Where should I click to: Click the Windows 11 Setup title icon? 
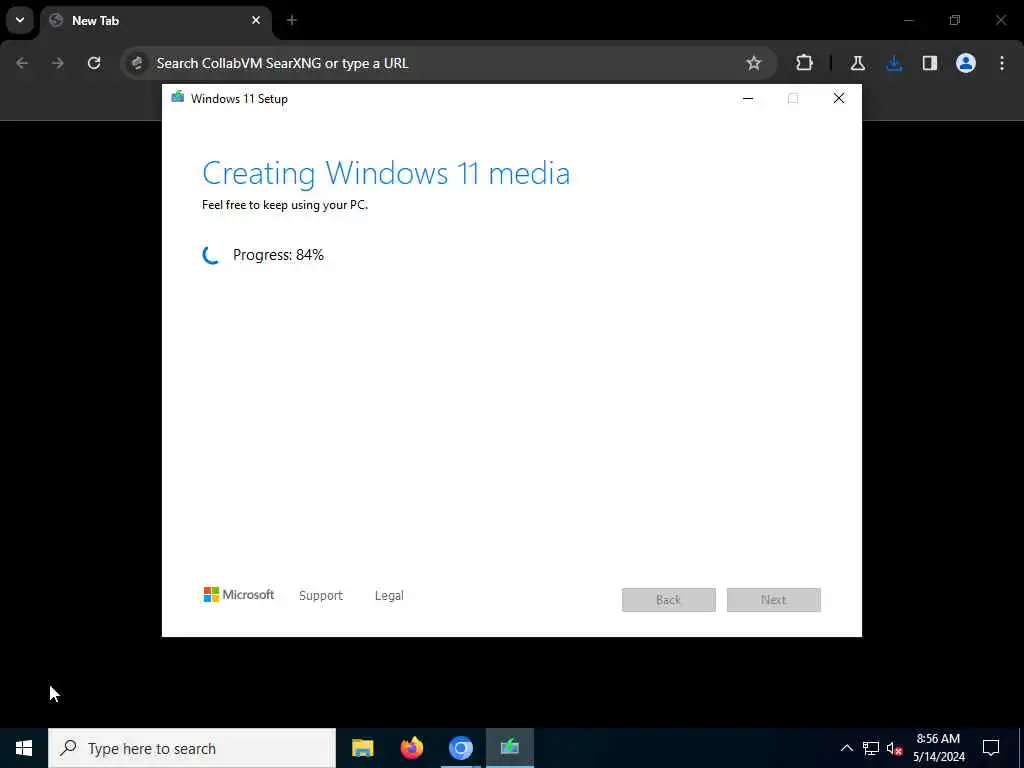pos(178,98)
